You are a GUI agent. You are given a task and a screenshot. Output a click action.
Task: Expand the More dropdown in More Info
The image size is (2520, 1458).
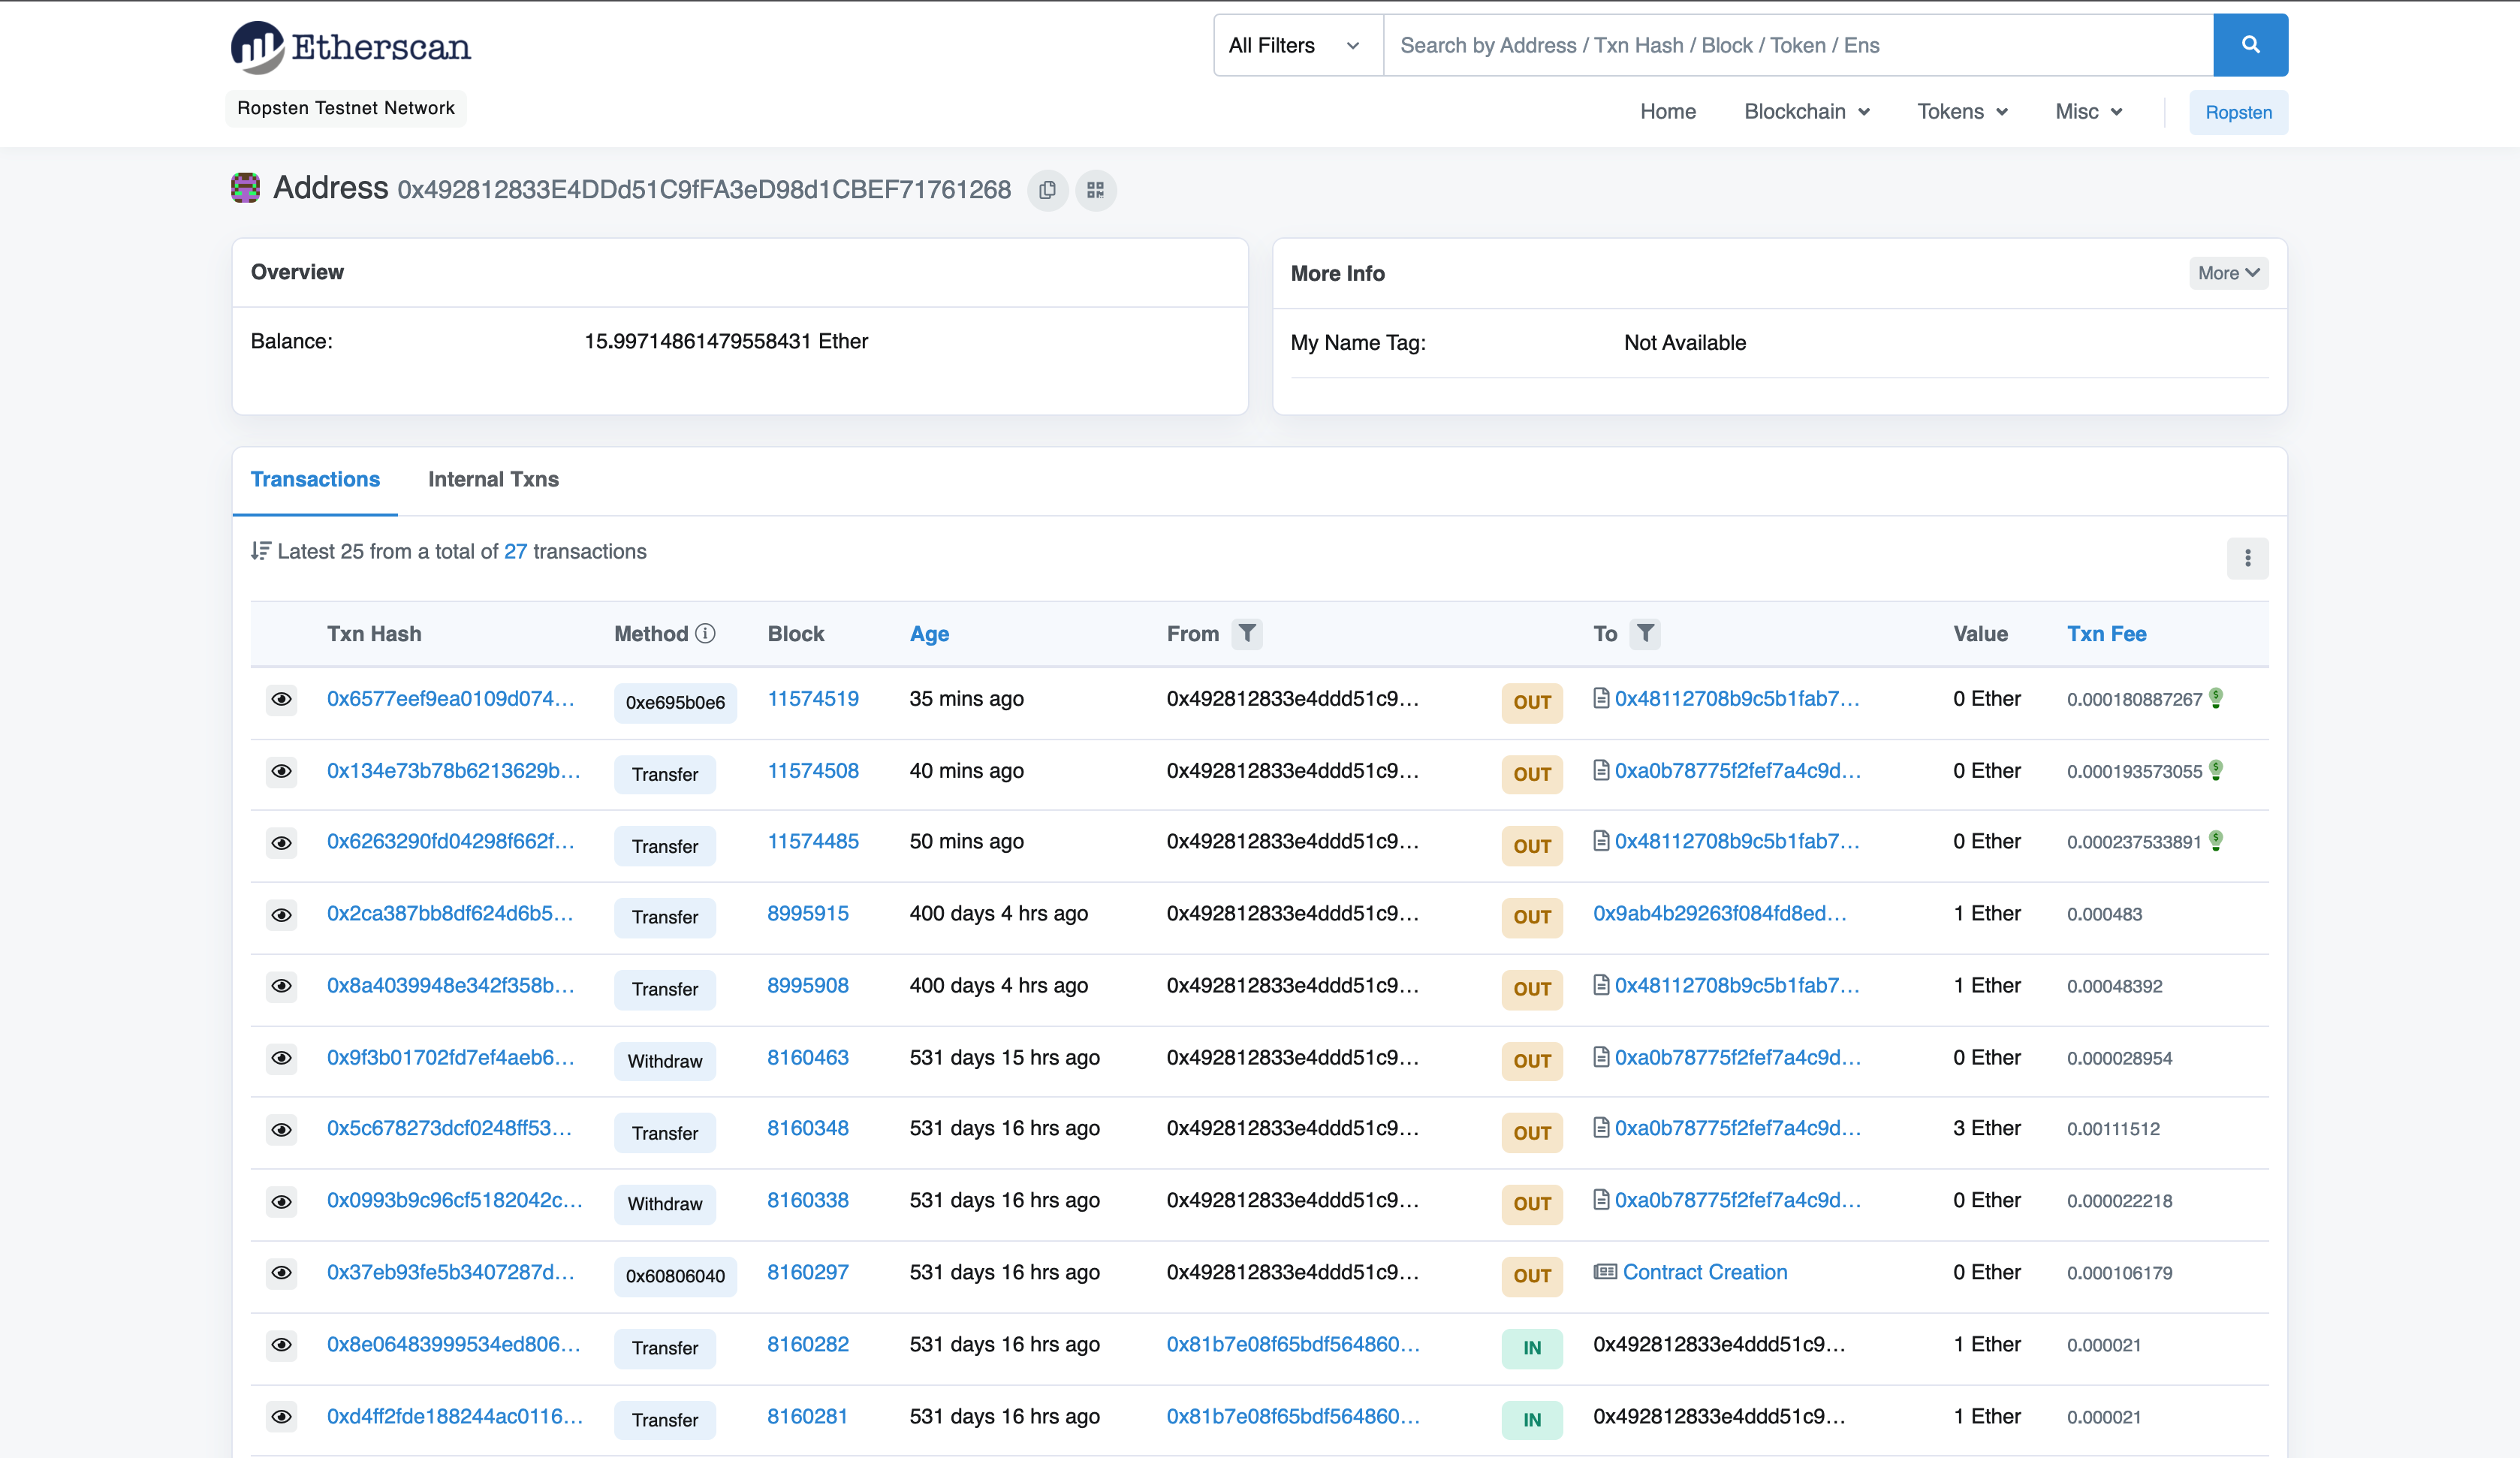click(2228, 273)
